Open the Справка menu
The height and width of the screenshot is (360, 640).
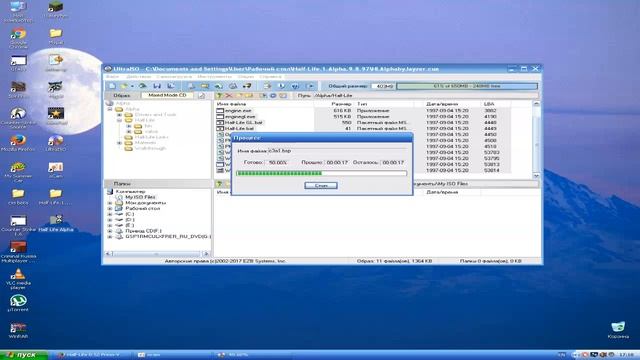click(x=270, y=77)
